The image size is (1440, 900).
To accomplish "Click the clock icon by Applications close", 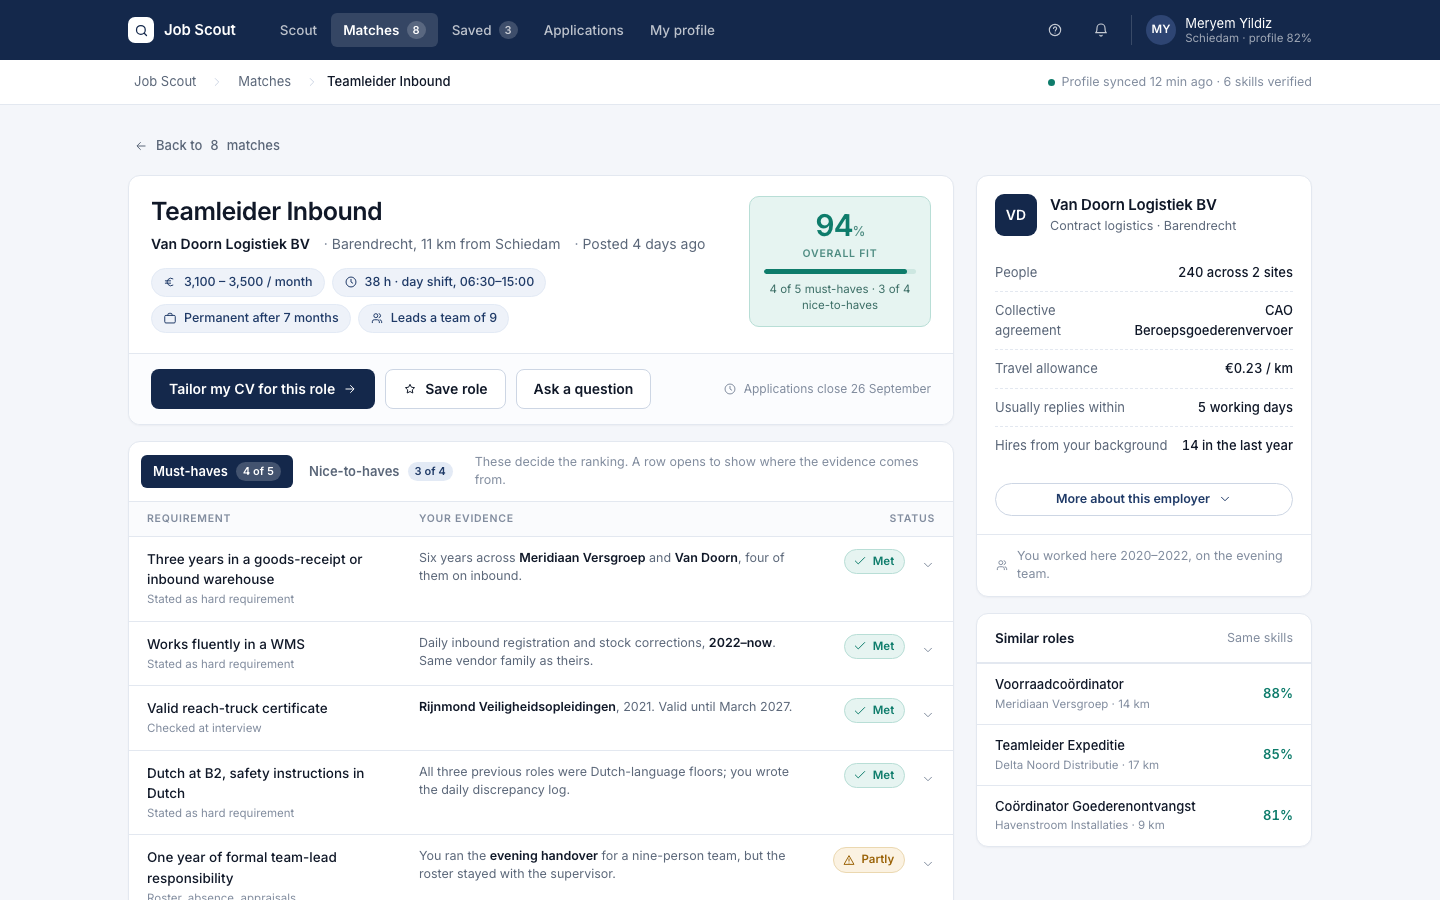I will 730,389.
